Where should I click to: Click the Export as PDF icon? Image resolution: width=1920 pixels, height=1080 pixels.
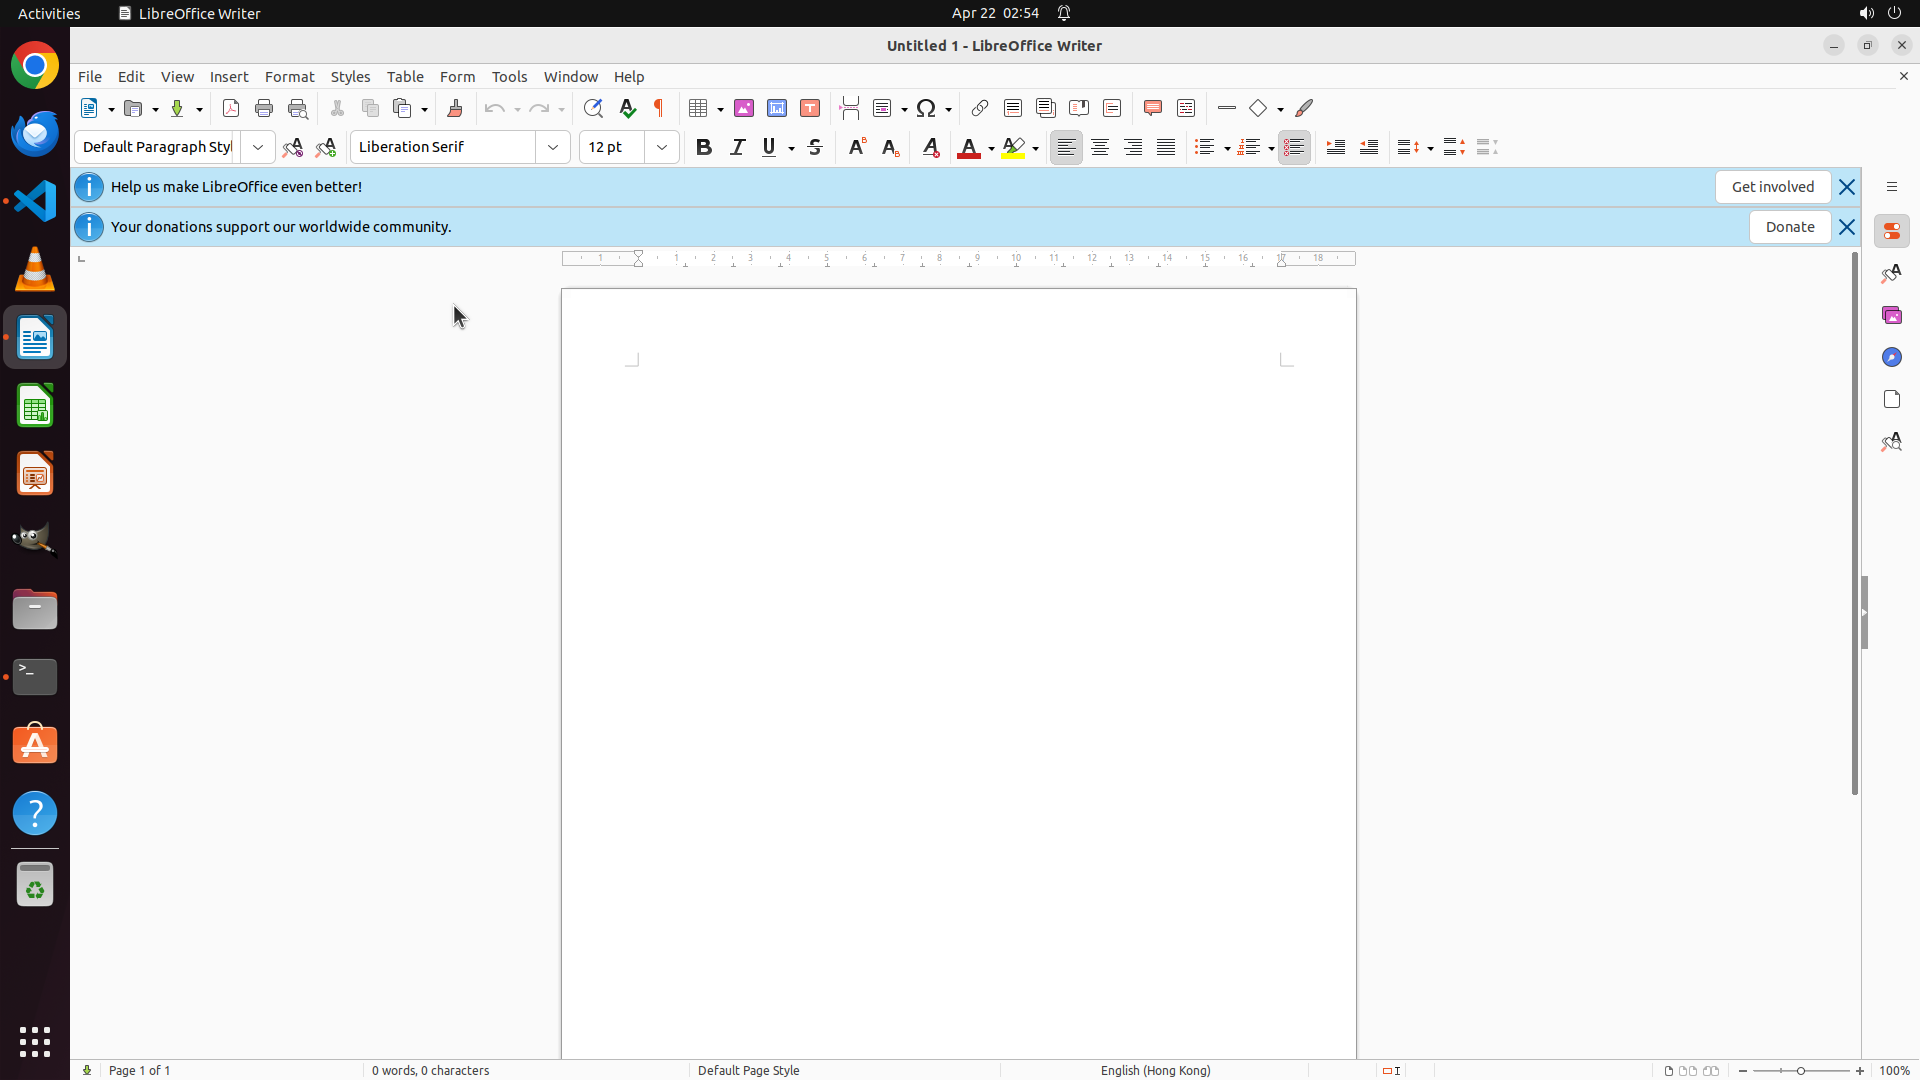231,108
